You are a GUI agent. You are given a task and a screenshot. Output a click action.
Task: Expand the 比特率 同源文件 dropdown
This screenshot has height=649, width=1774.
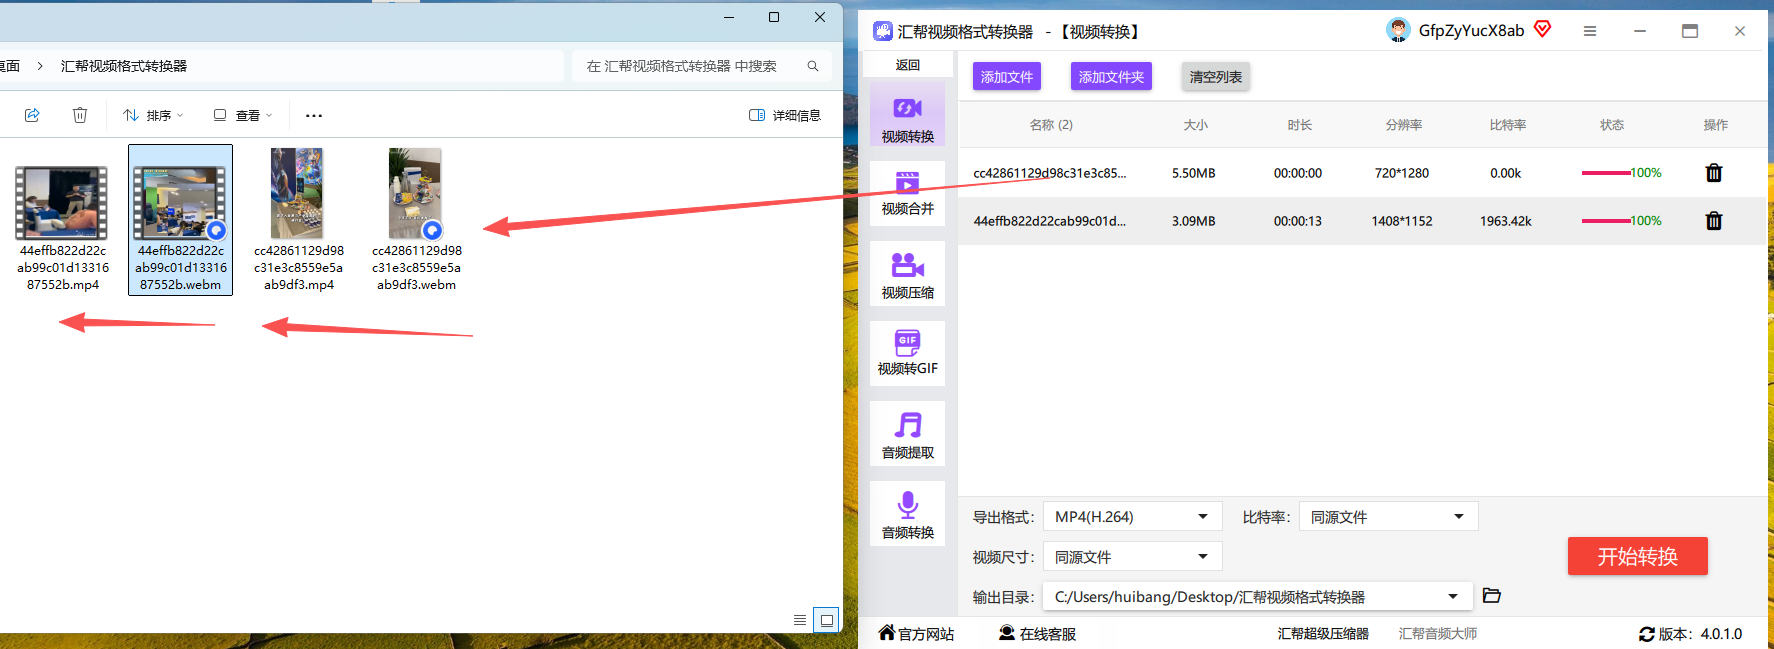point(1388,517)
